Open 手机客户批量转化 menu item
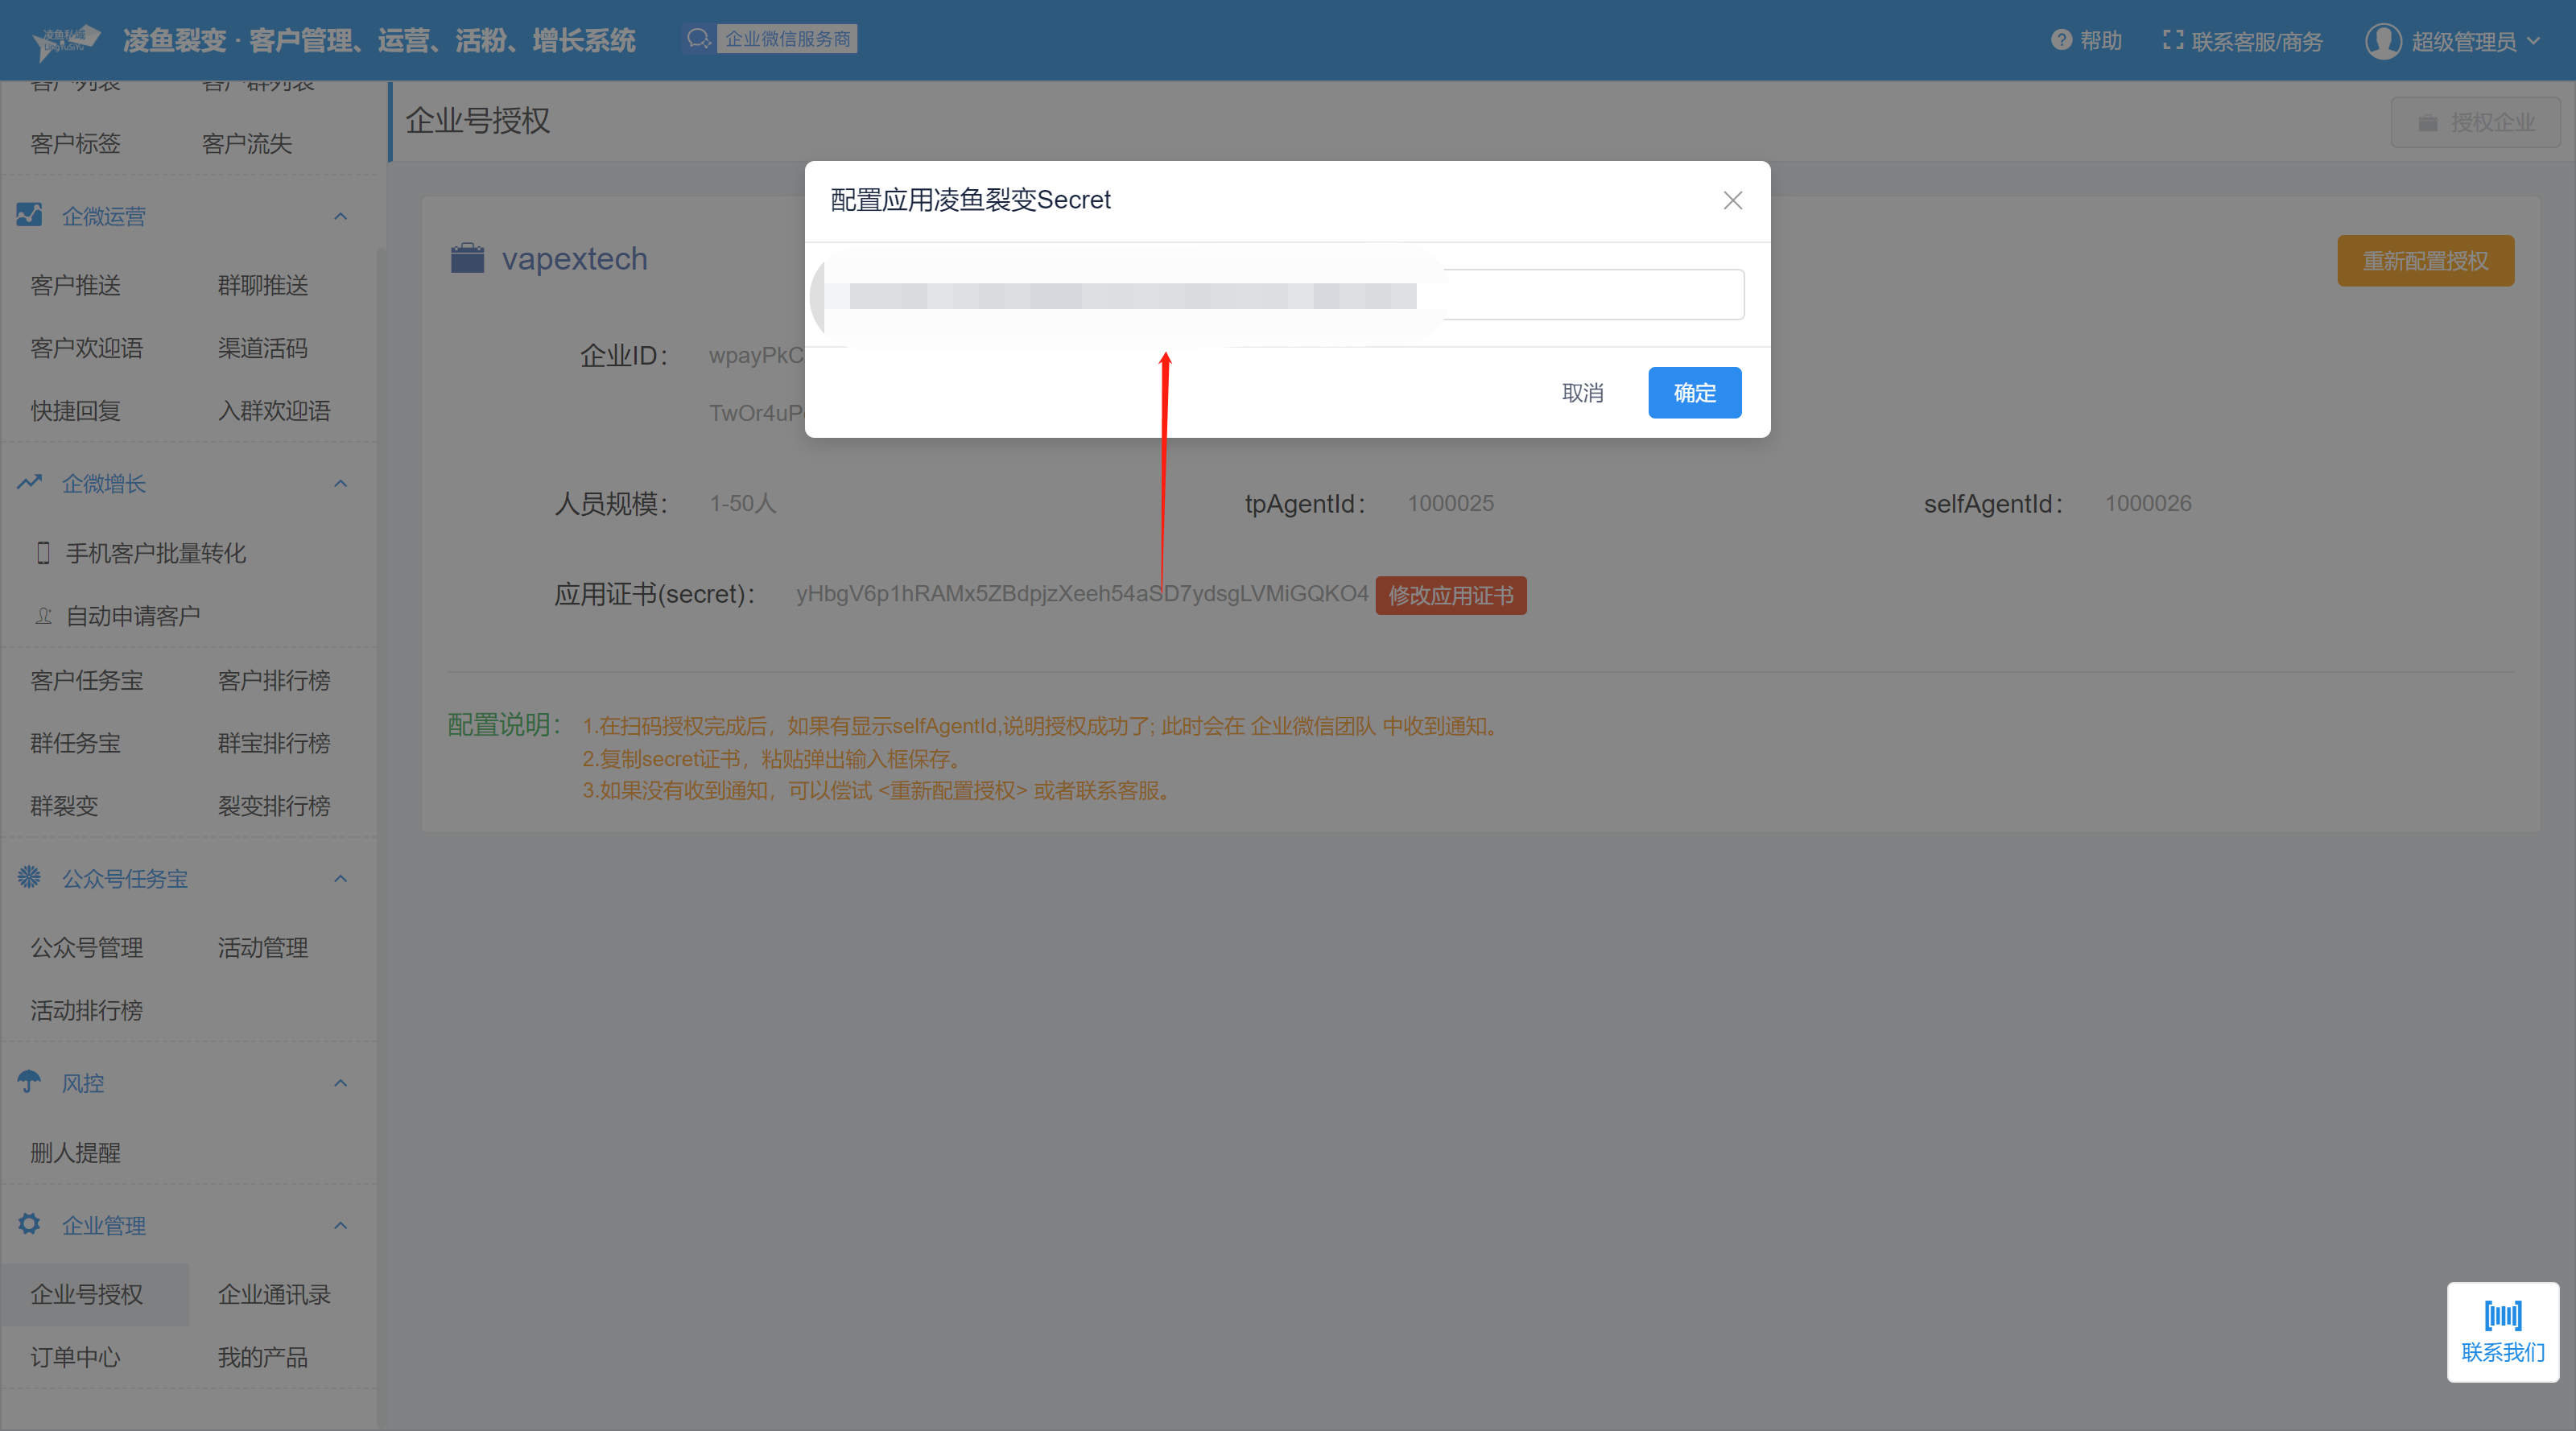Viewport: 2576px width, 1431px height. tap(155, 553)
